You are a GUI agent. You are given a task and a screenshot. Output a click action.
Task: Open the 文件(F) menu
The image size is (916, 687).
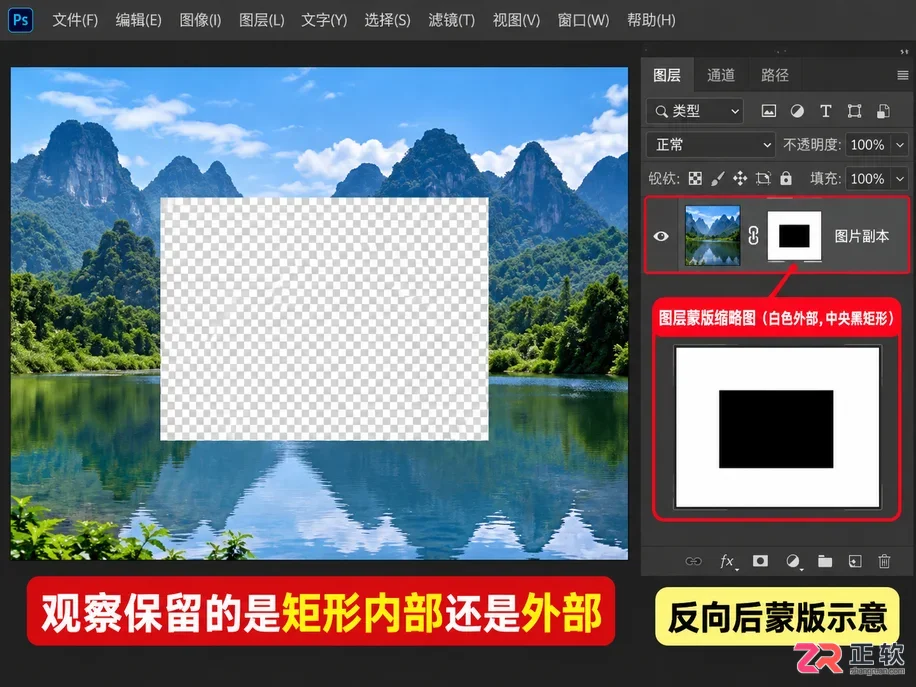click(75, 20)
